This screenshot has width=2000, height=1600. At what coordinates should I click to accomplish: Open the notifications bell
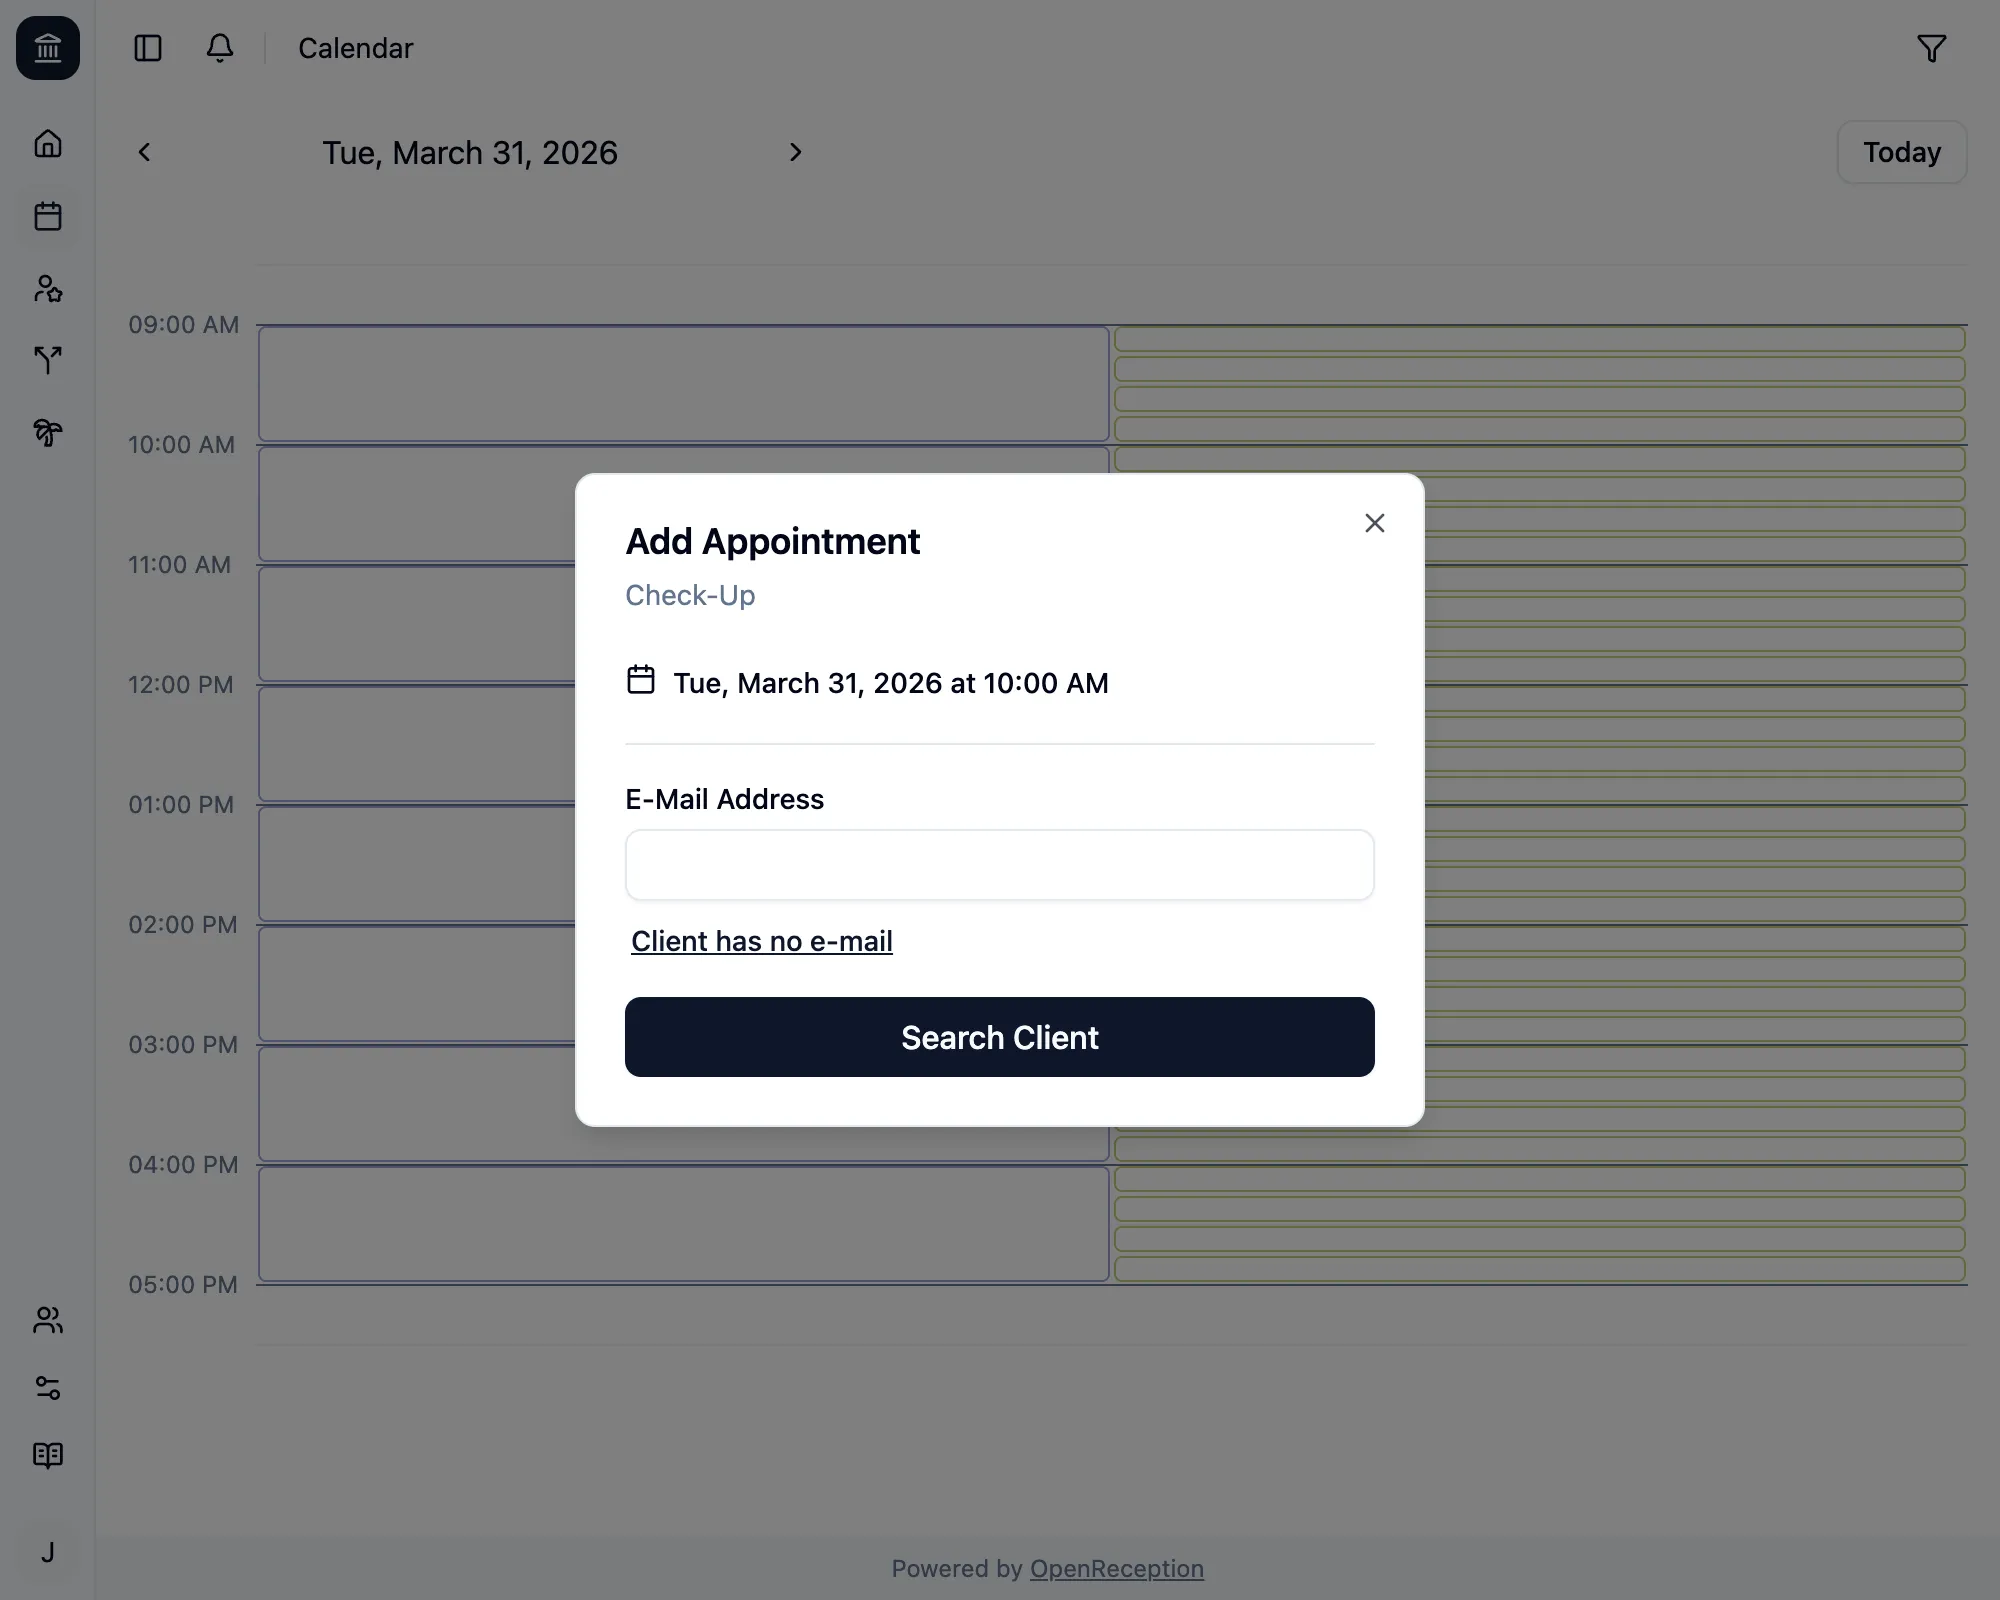[x=219, y=48]
